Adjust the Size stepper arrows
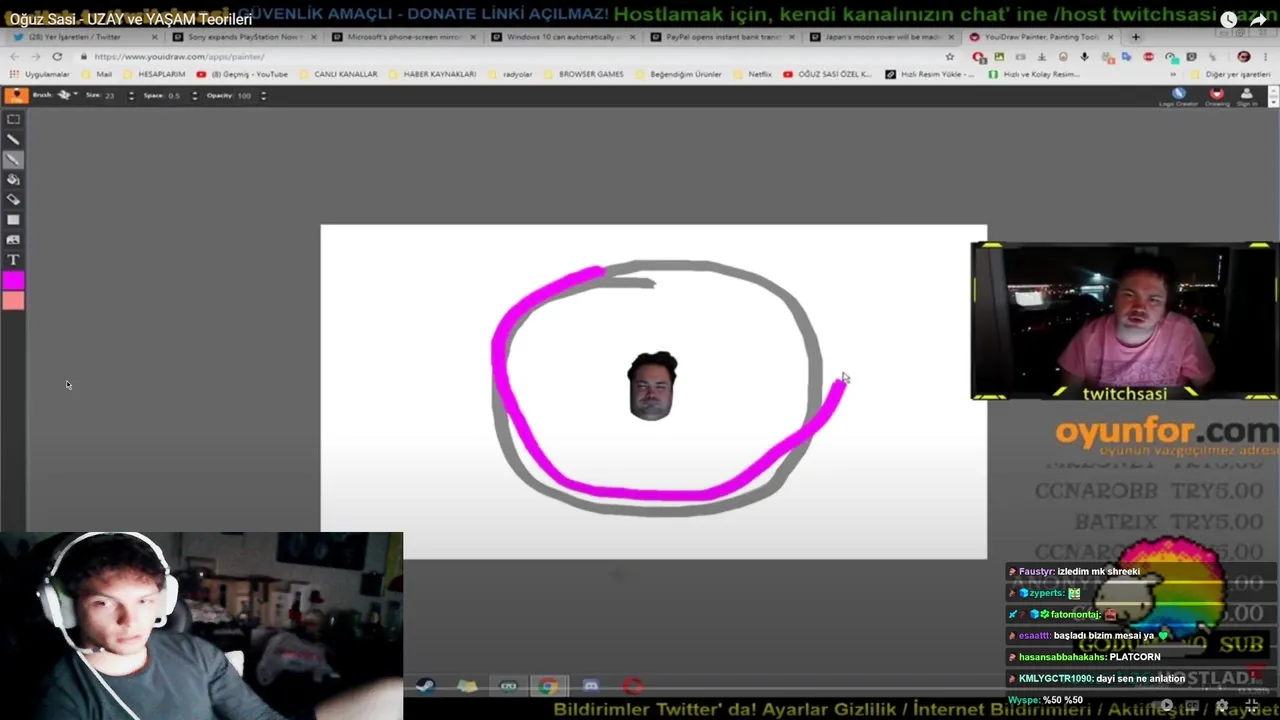This screenshot has height=720, width=1280. coord(131,95)
